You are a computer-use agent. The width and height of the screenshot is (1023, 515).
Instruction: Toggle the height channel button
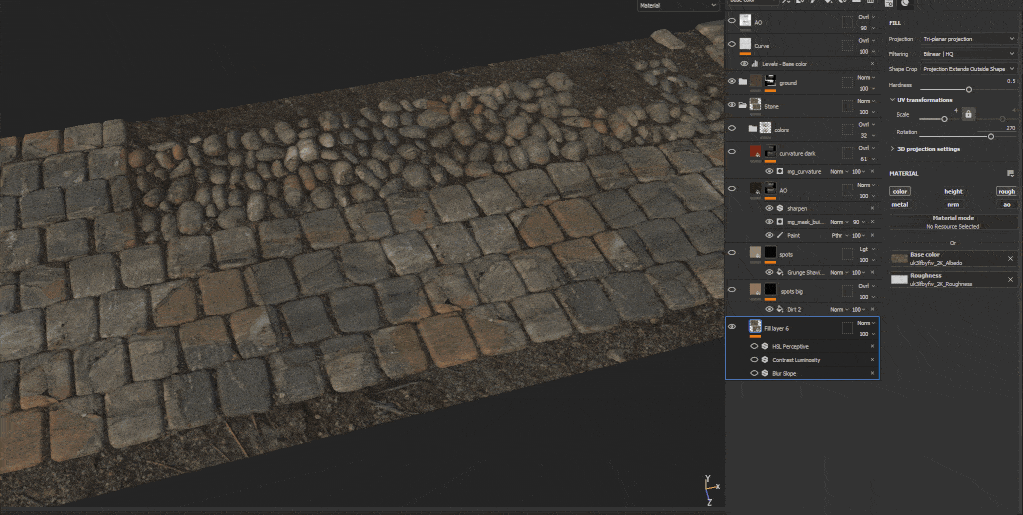click(953, 191)
